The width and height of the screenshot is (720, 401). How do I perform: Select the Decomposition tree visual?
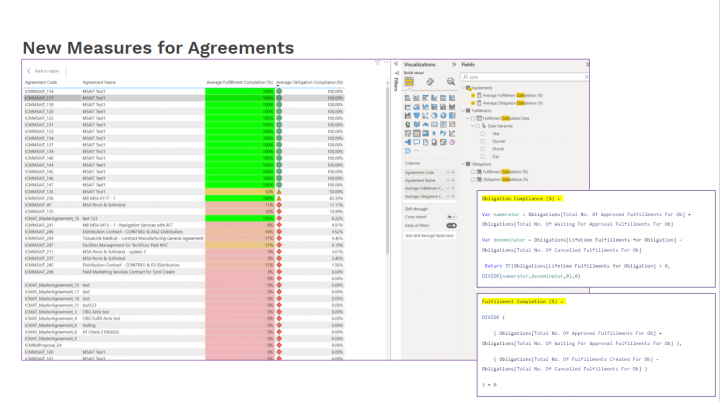[408, 142]
